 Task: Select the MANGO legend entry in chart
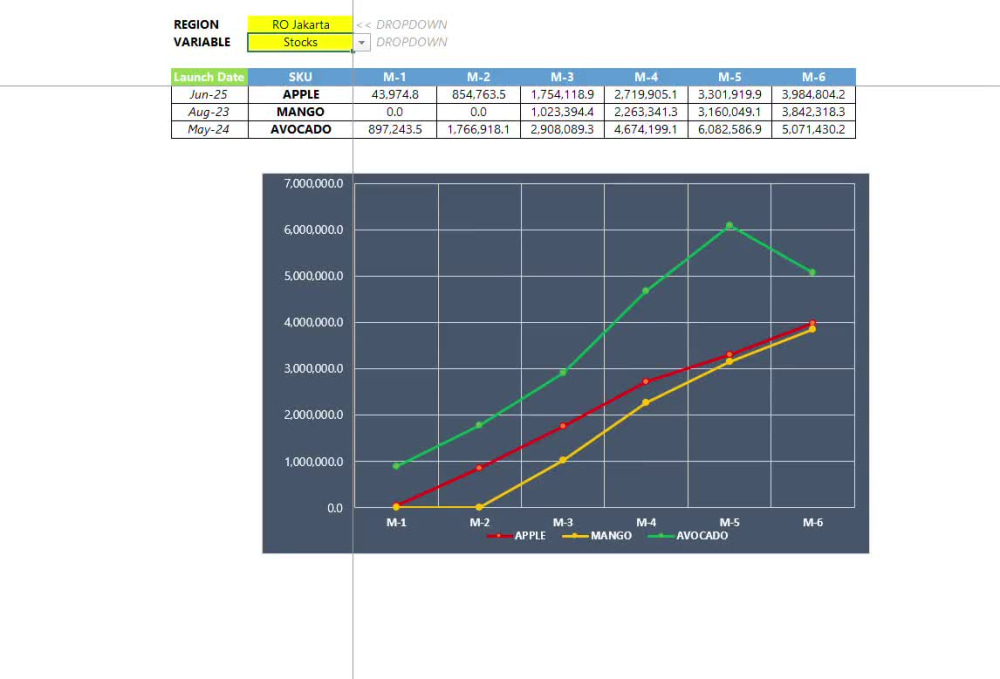pos(597,536)
